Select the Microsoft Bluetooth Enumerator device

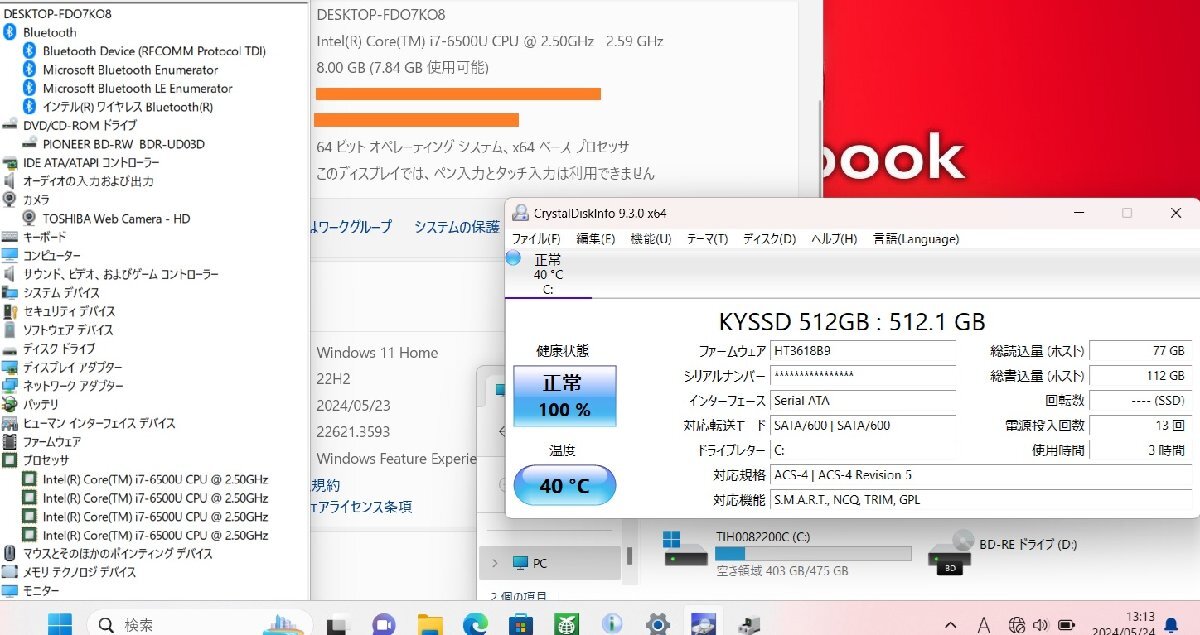tap(130, 70)
